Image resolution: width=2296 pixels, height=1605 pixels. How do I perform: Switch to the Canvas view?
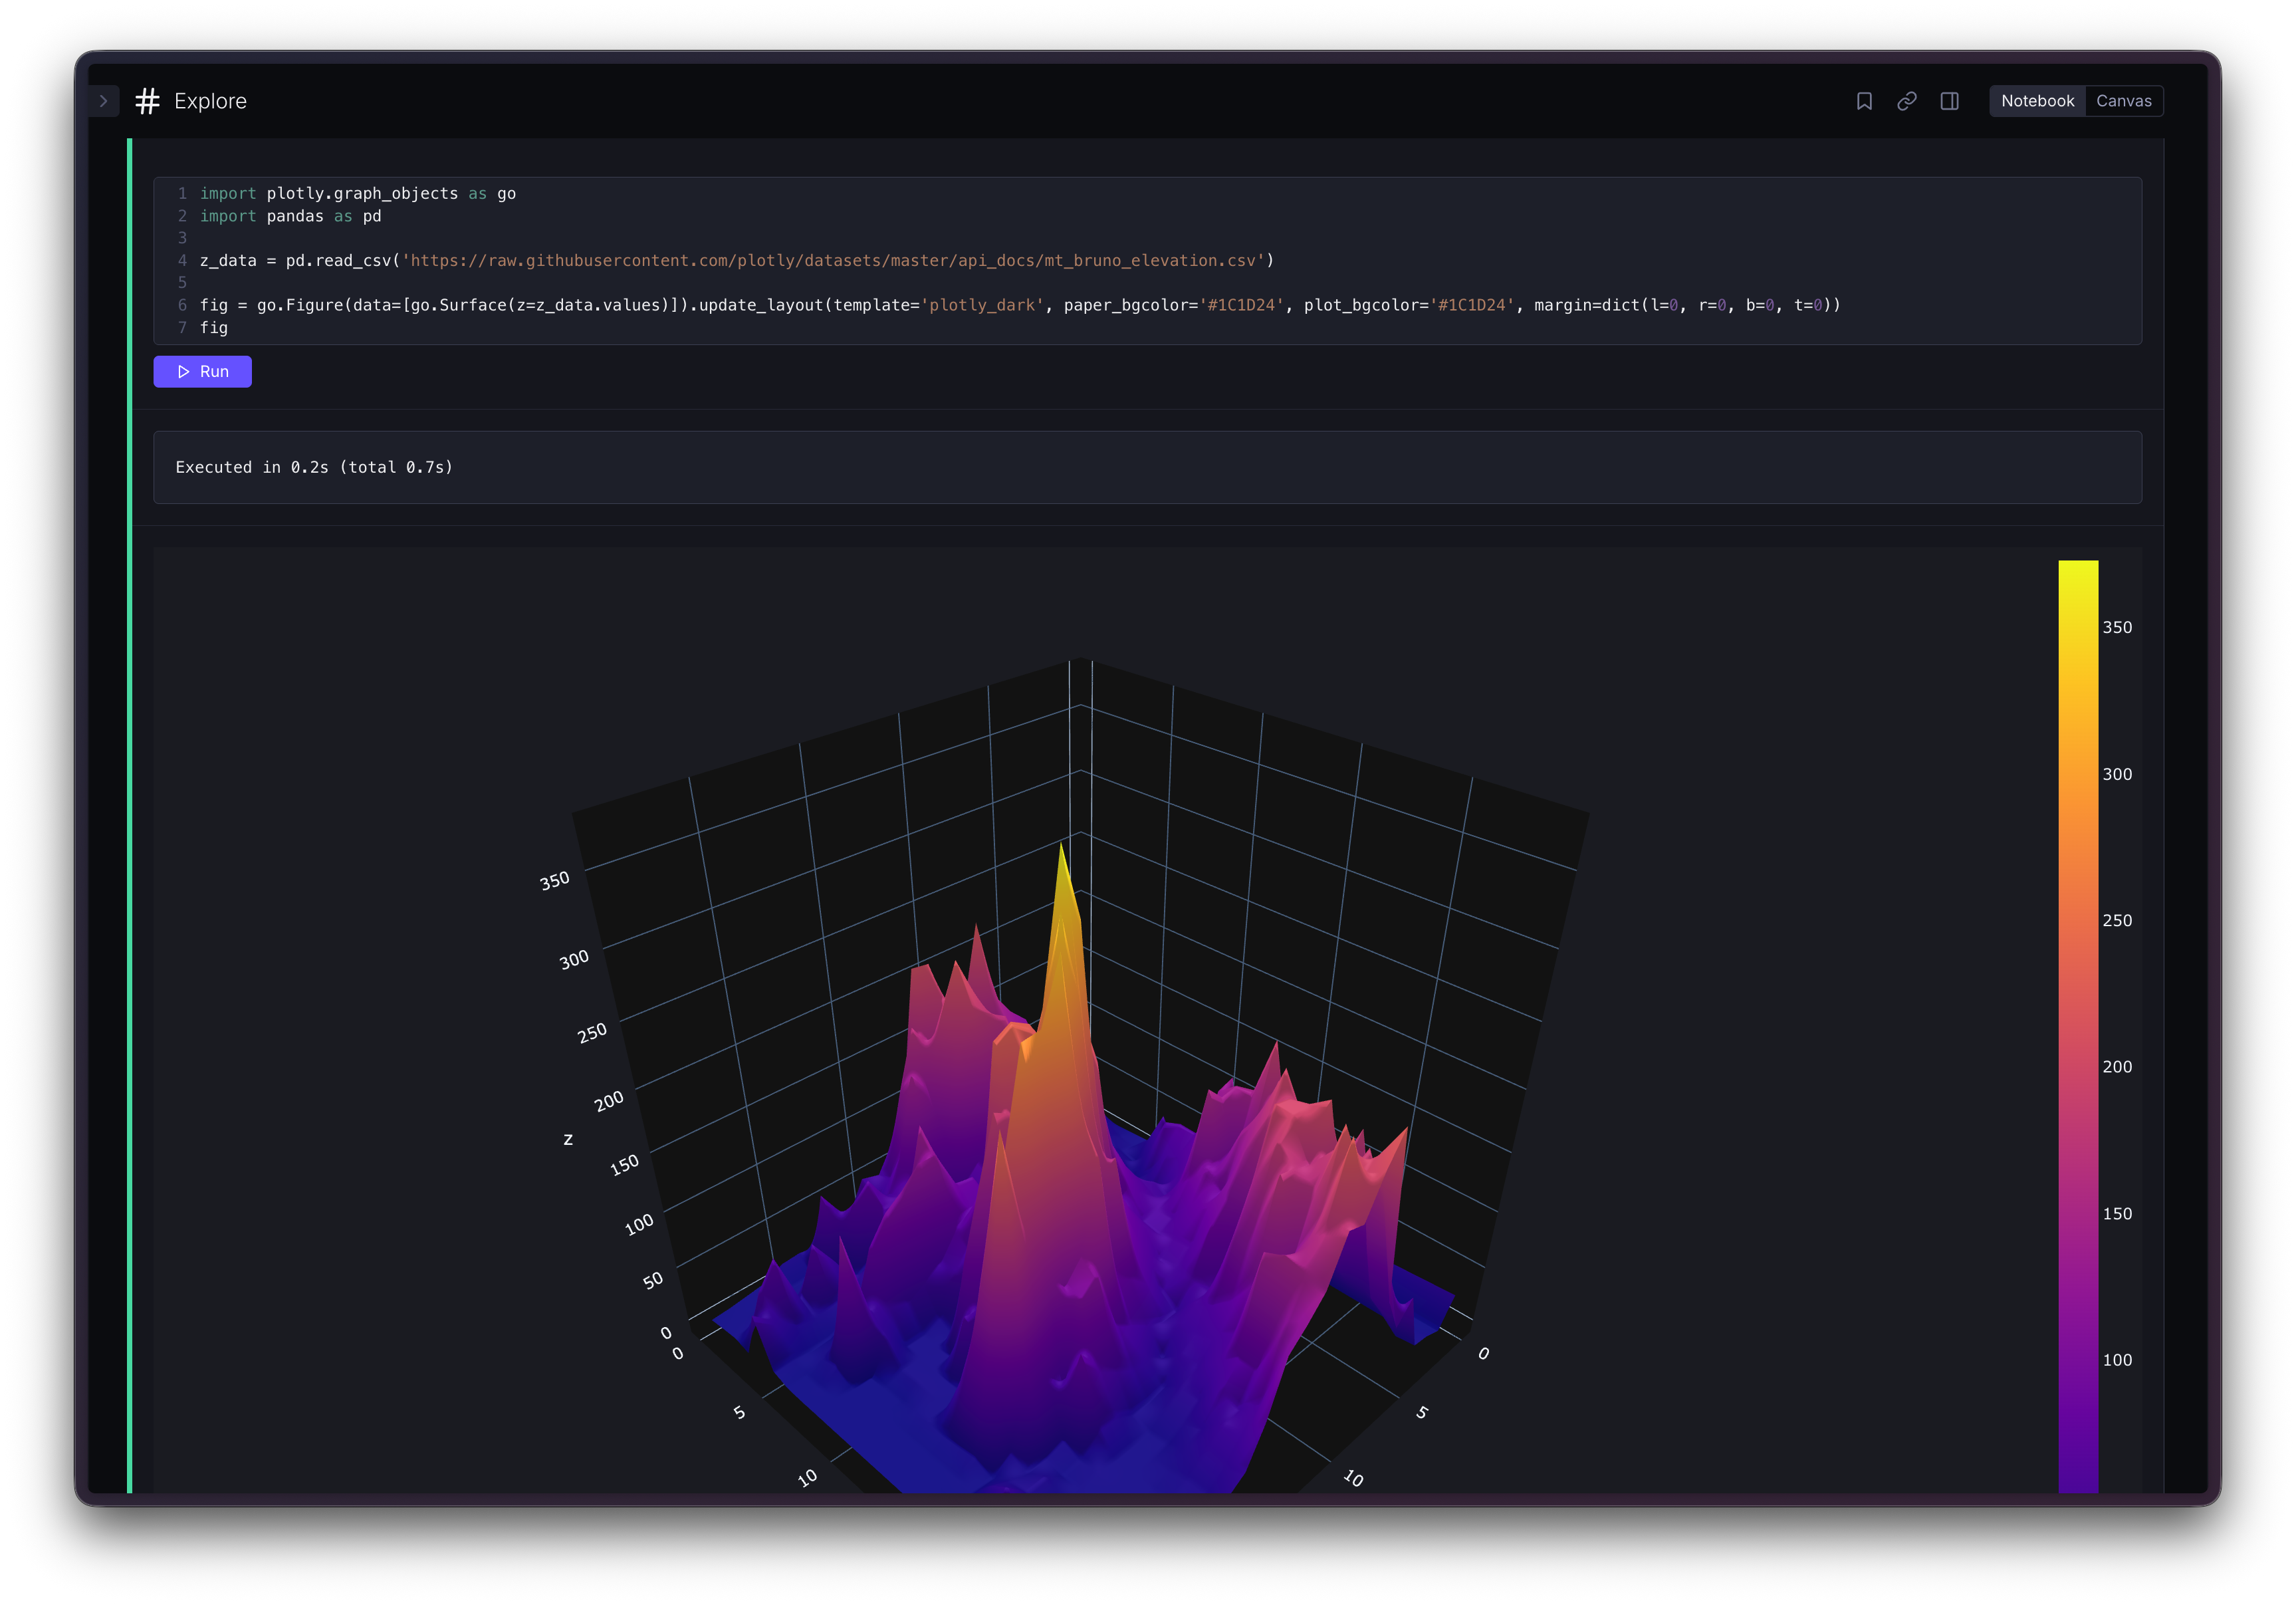2123,101
